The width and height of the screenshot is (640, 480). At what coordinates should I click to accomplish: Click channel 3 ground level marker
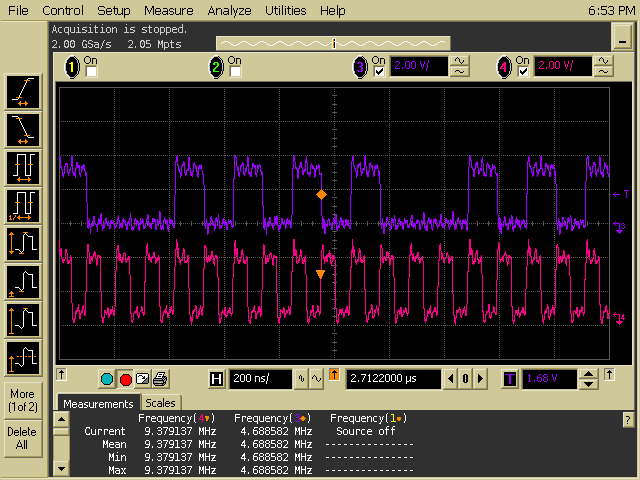(x=620, y=226)
